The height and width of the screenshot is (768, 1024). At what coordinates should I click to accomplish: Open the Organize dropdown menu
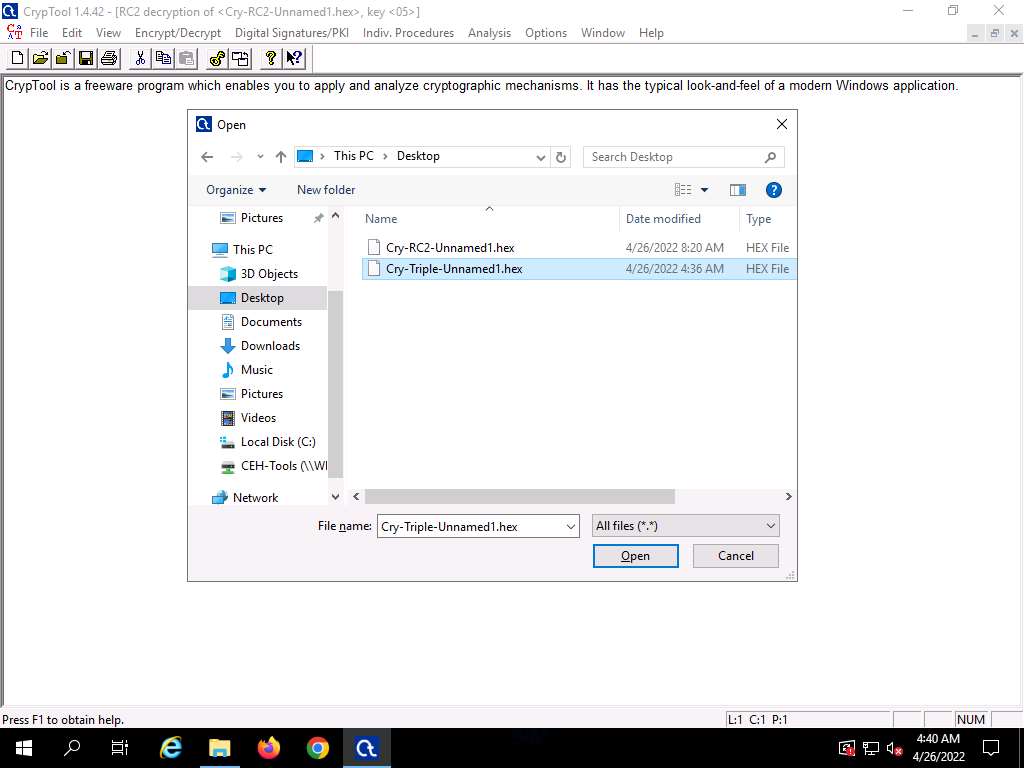tap(236, 190)
